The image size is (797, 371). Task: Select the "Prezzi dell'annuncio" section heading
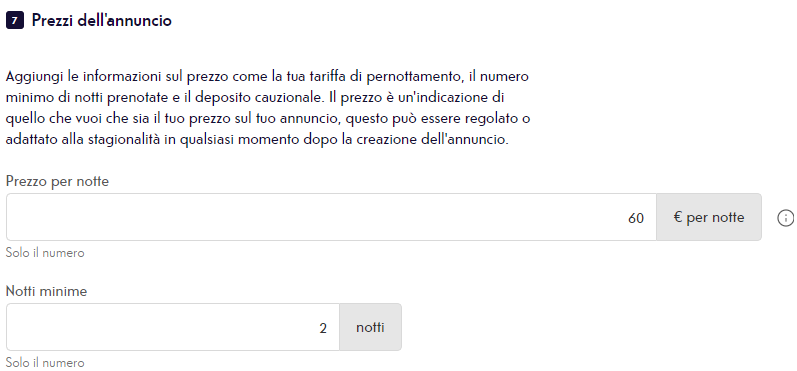click(102, 21)
